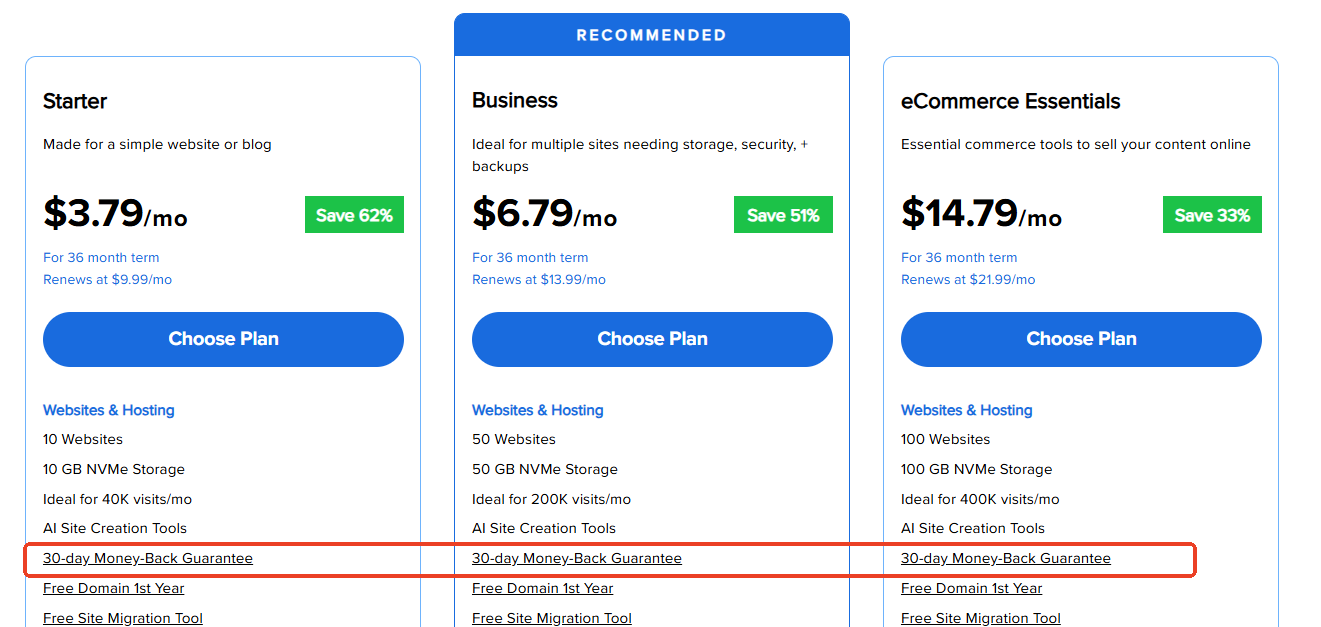Open Business 30-day Money-Back Guarantee link
Viewport: 1321px width, 627px height.
tap(577, 558)
